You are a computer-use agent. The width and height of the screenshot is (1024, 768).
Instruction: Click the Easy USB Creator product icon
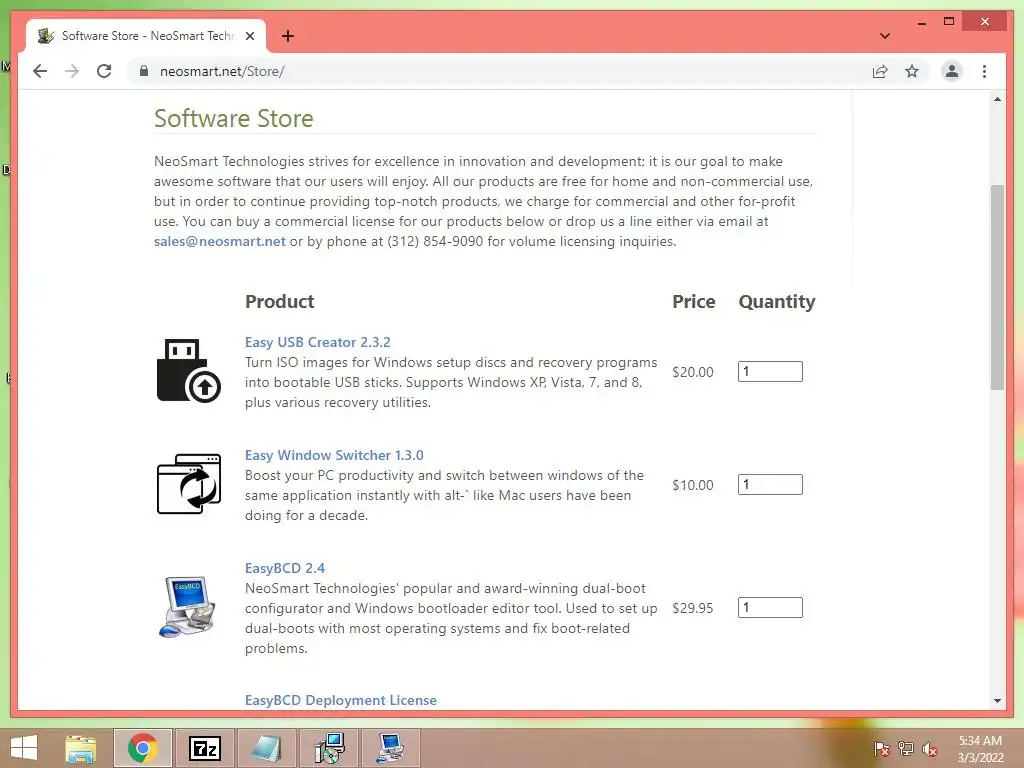189,370
